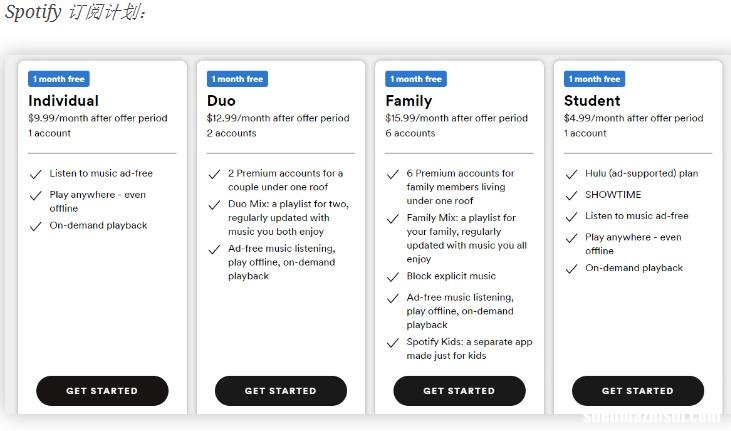The width and height of the screenshot is (731, 431).
Task: Select the Family plan heading
Action: coord(409,101)
